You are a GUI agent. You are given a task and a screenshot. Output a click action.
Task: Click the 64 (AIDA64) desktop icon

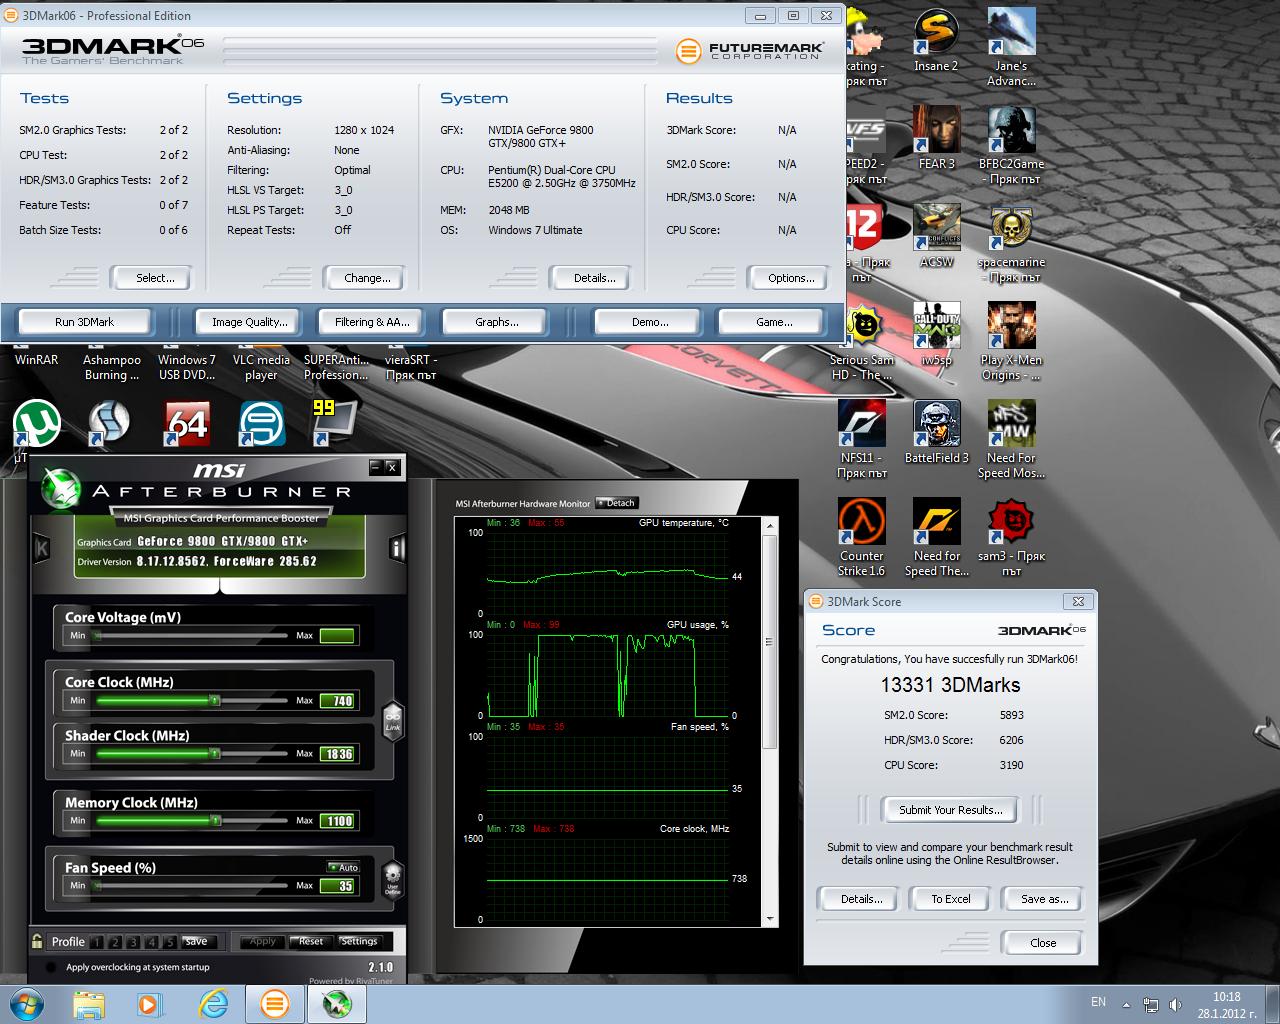(x=187, y=424)
